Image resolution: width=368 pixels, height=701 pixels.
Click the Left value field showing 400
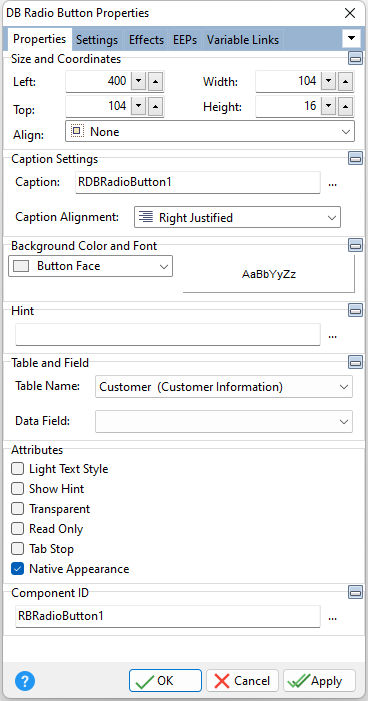98,81
